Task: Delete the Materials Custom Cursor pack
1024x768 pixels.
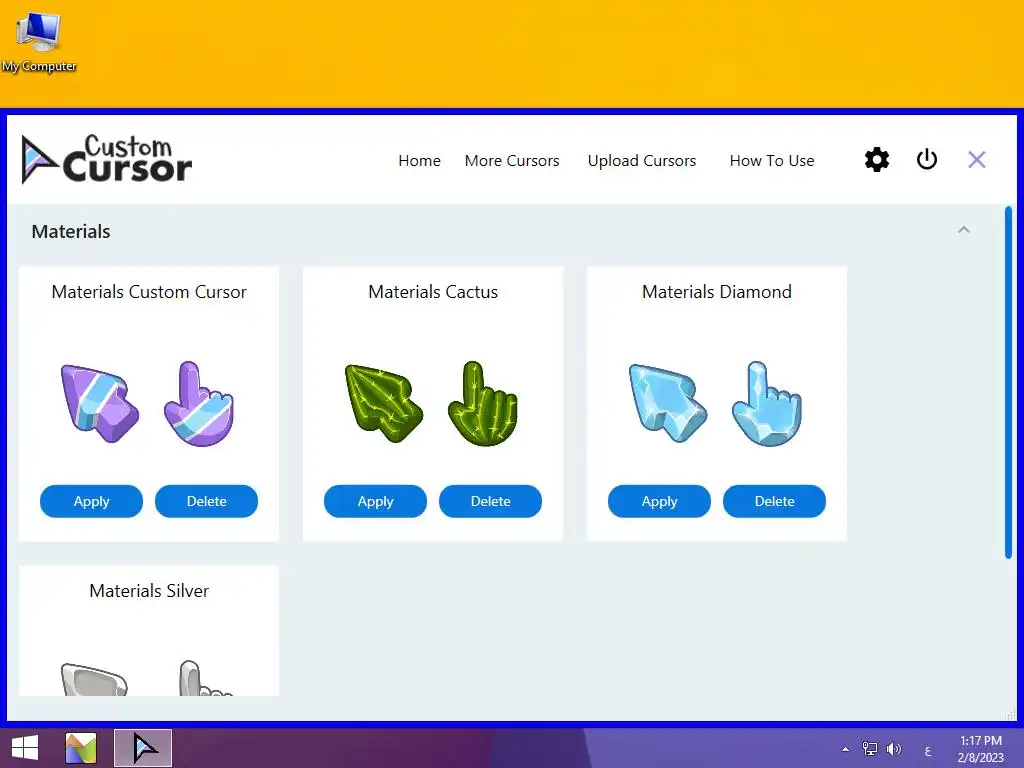Action: tap(206, 501)
